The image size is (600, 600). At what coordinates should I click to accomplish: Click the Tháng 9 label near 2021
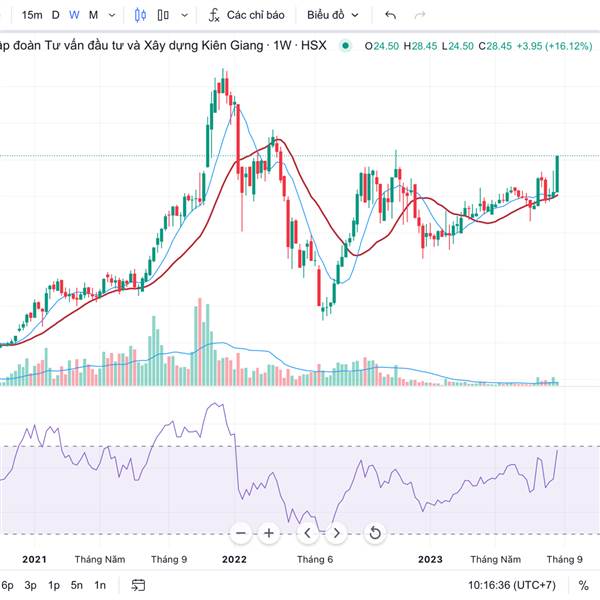coord(169,559)
